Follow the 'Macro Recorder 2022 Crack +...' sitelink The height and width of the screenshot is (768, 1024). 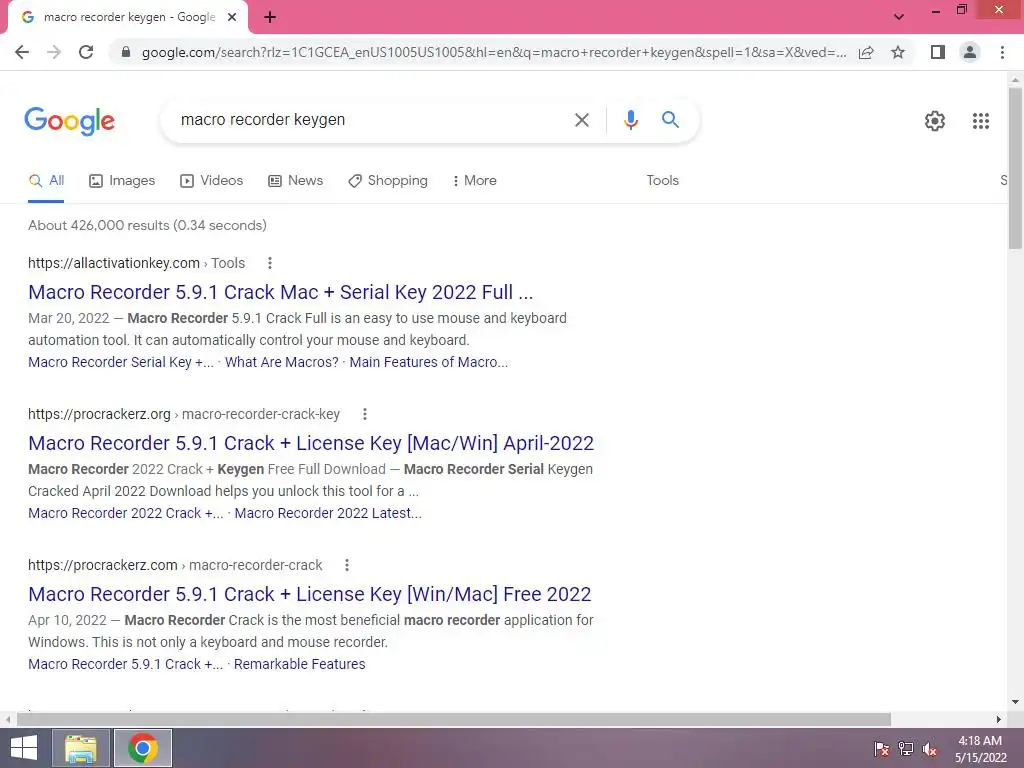125,513
